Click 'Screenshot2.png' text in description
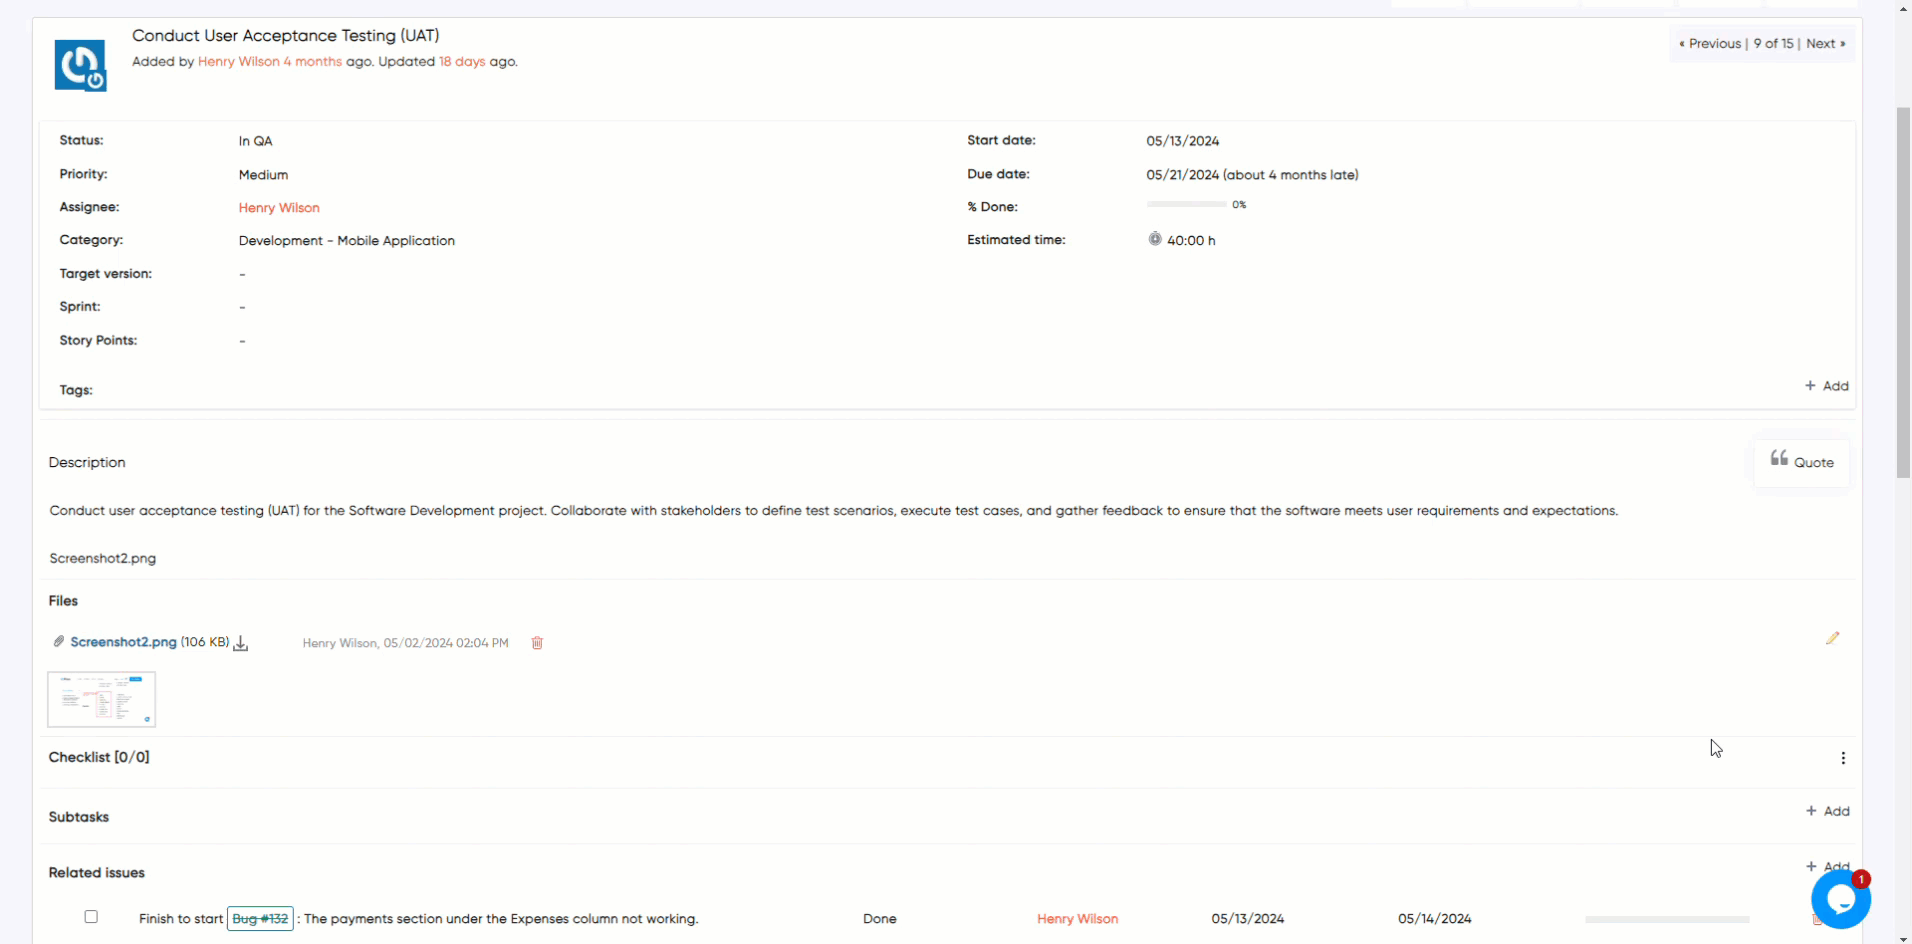This screenshot has width=1912, height=944. pos(103,558)
